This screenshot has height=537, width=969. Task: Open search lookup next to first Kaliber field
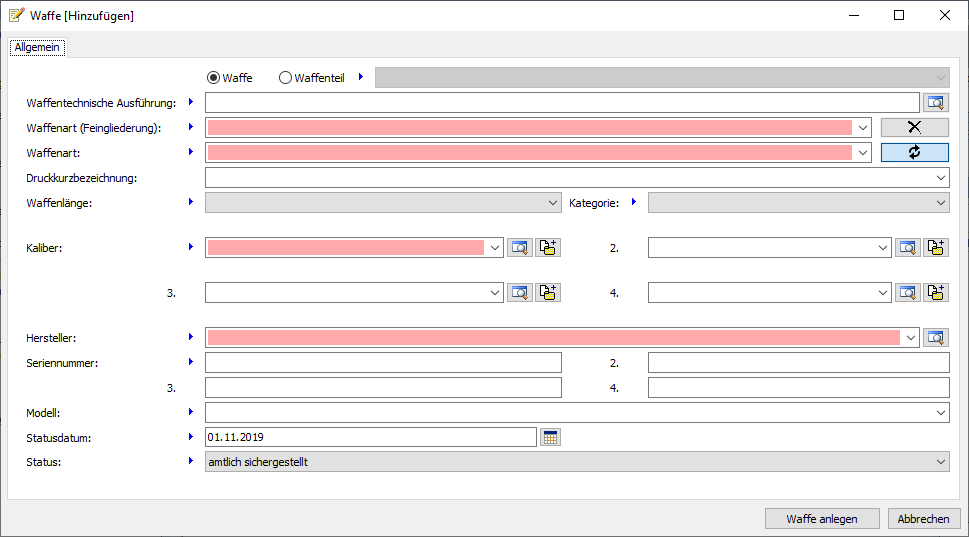point(520,247)
